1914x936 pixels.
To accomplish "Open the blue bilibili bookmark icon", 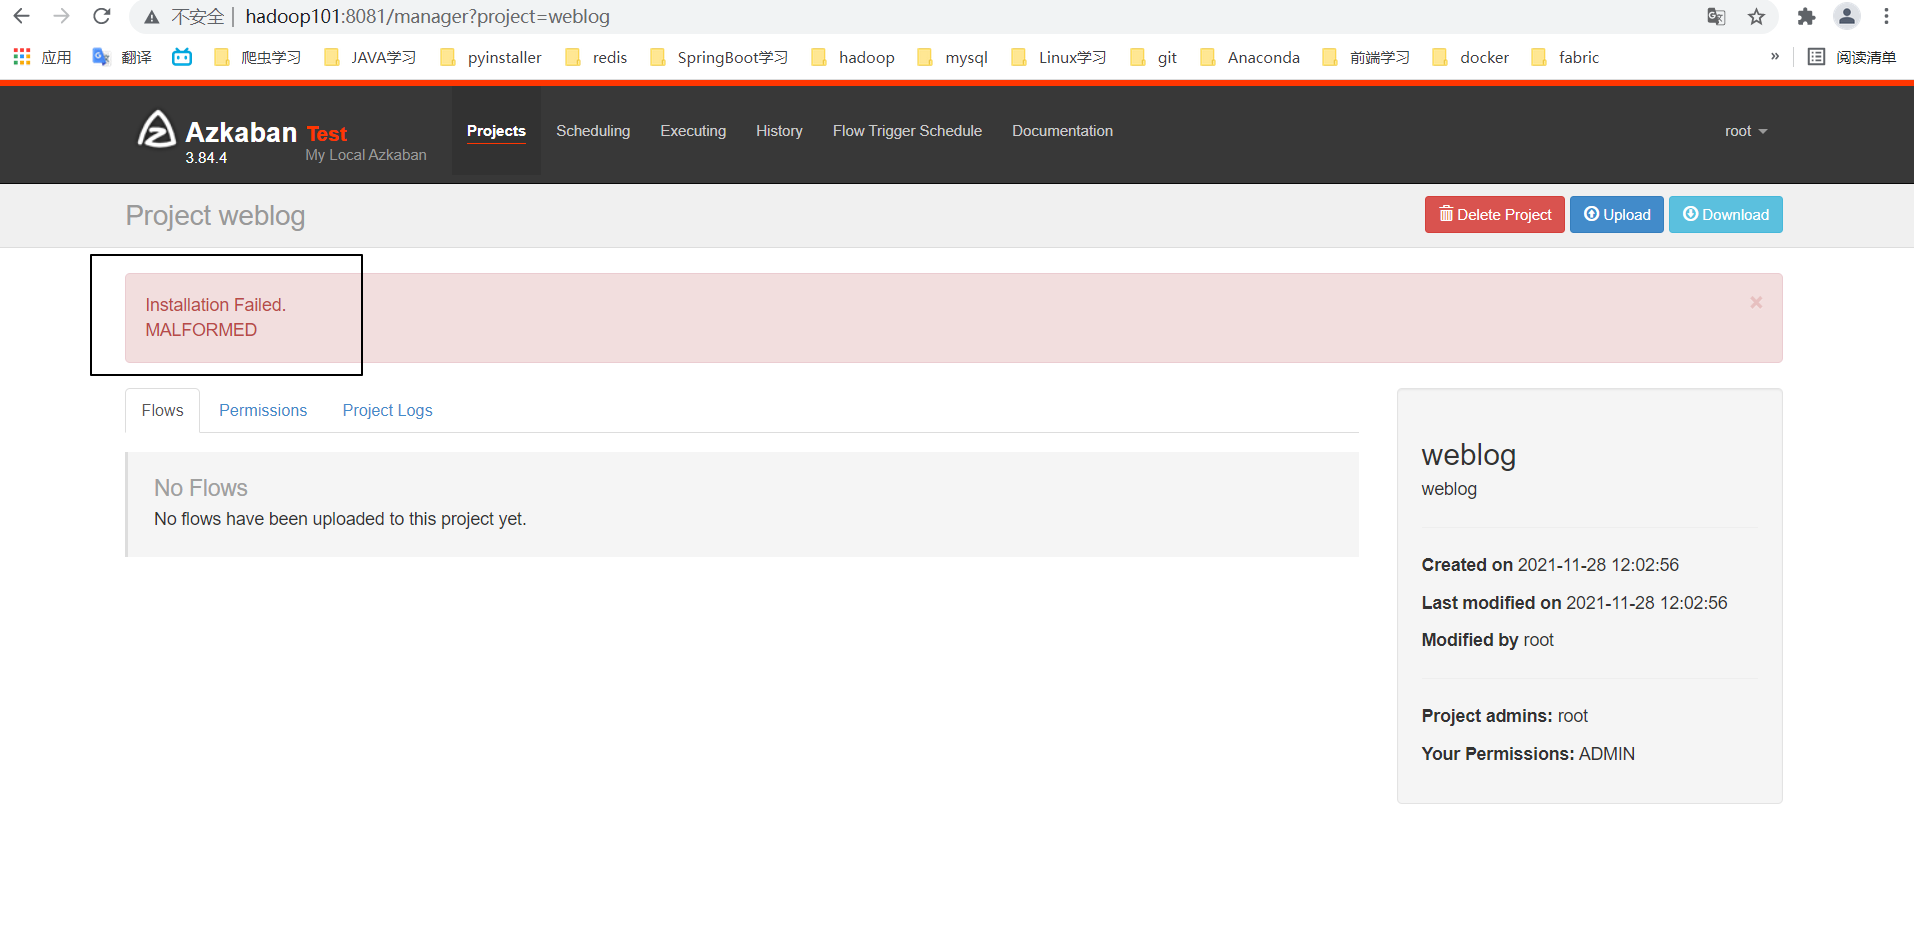I will [182, 57].
